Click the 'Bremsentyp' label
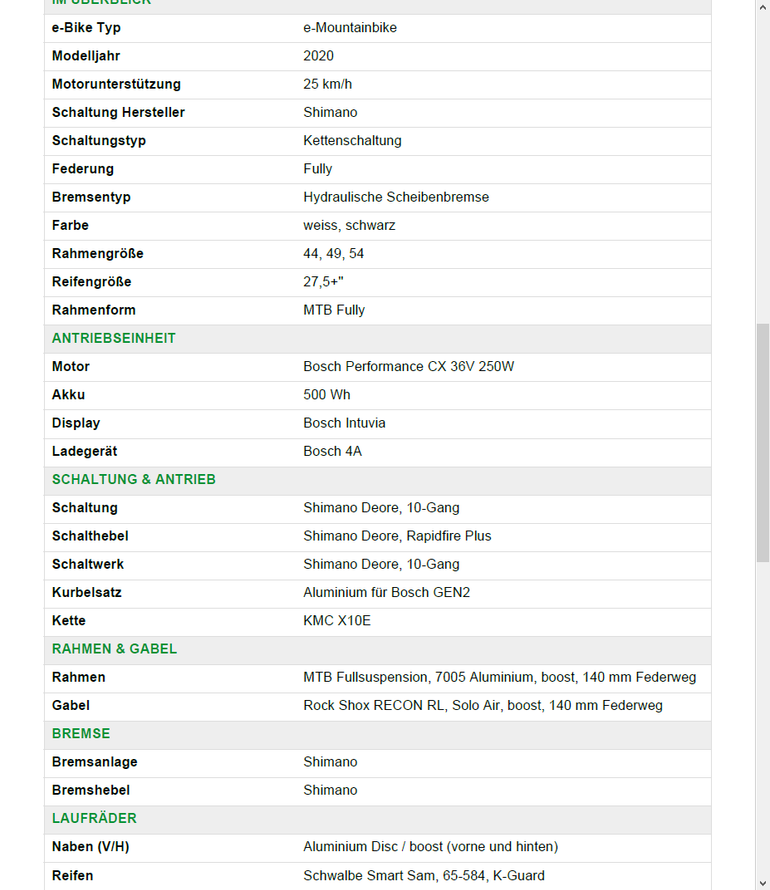 point(91,197)
